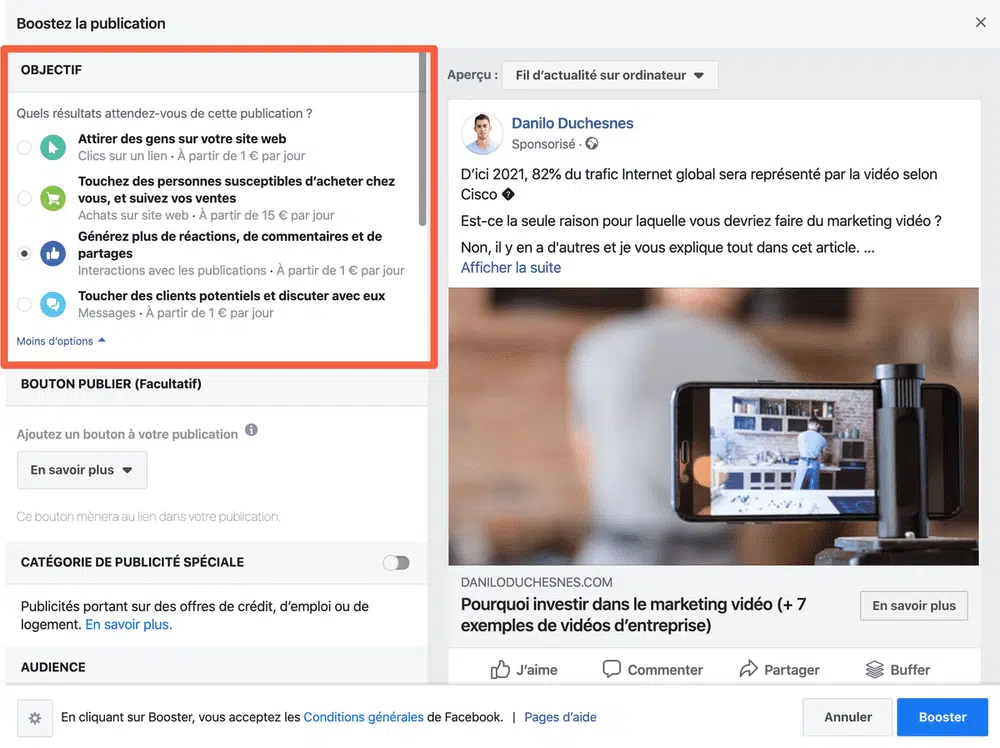Open the 'En savoir plus' button type dropdown
Image resolution: width=1000 pixels, height=748 pixels.
point(82,470)
